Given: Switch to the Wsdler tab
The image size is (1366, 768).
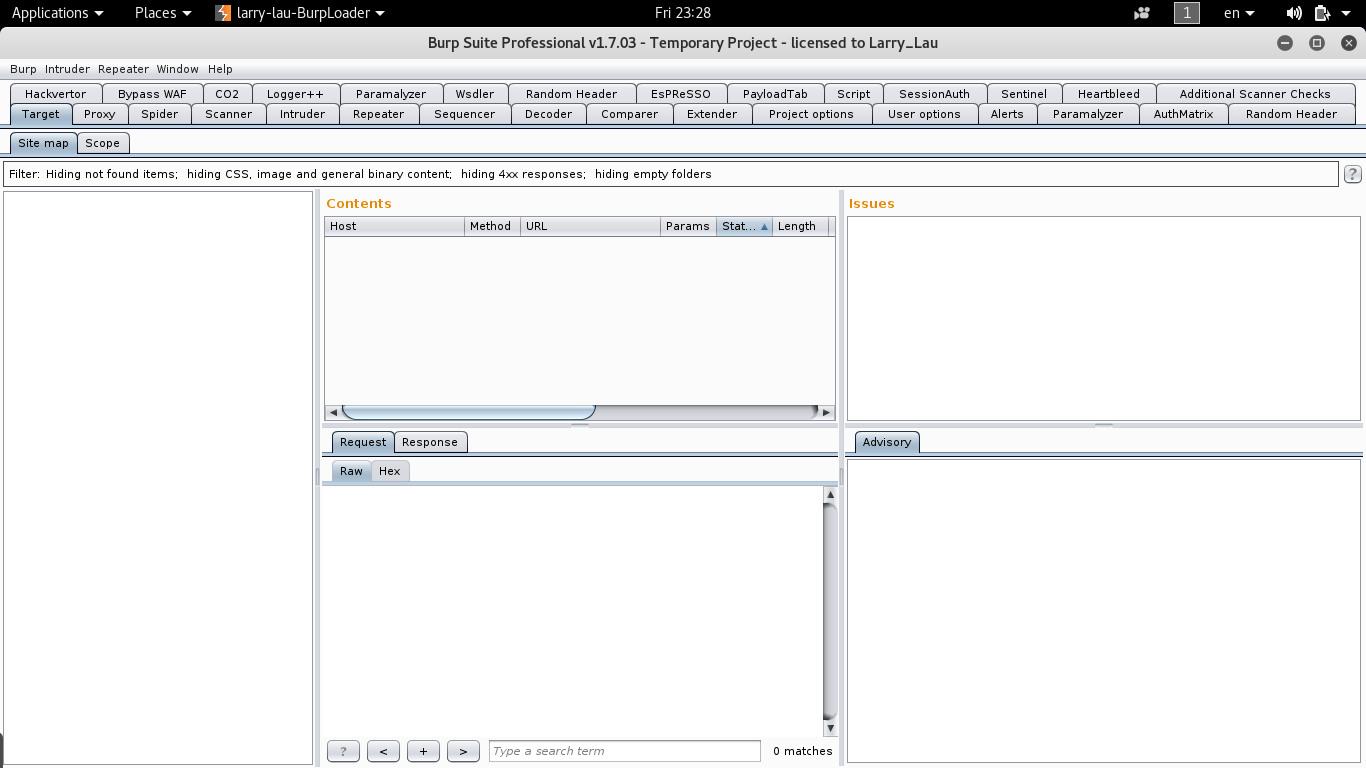Looking at the screenshot, I should click(x=475, y=94).
